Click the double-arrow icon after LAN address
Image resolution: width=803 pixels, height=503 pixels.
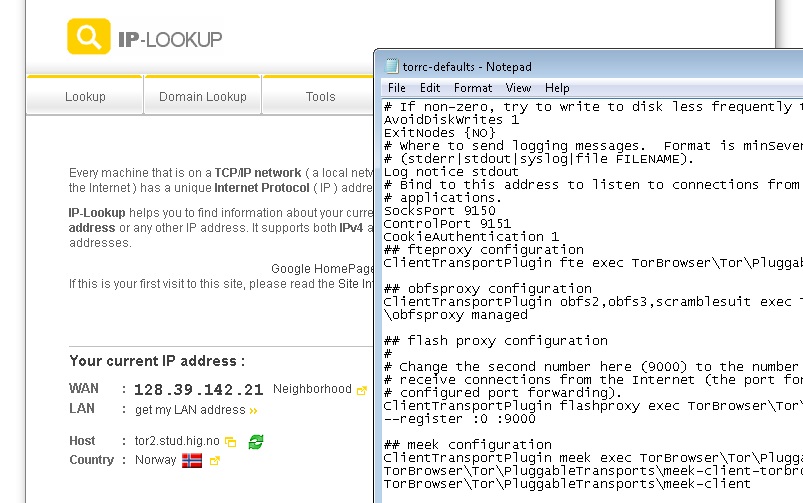(x=253, y=410)
